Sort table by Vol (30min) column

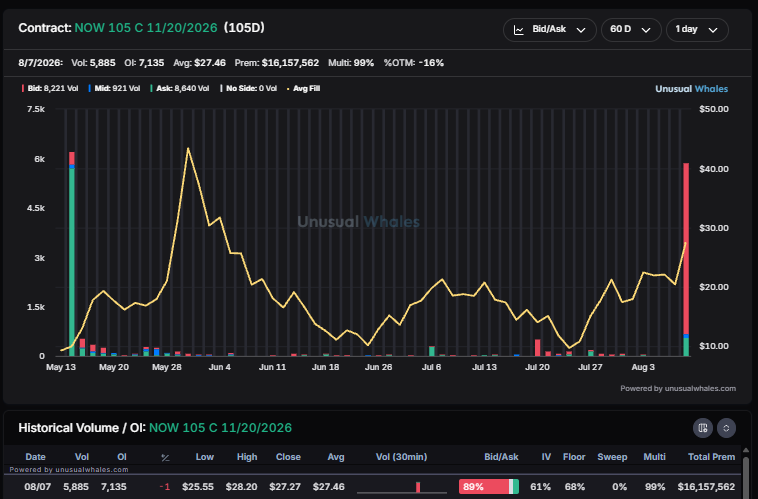click(x=401, y=457)
